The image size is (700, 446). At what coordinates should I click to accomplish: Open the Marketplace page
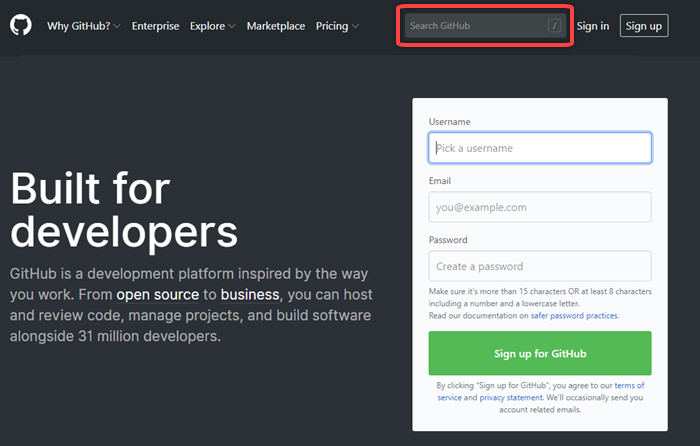click(x=276, y=26)
